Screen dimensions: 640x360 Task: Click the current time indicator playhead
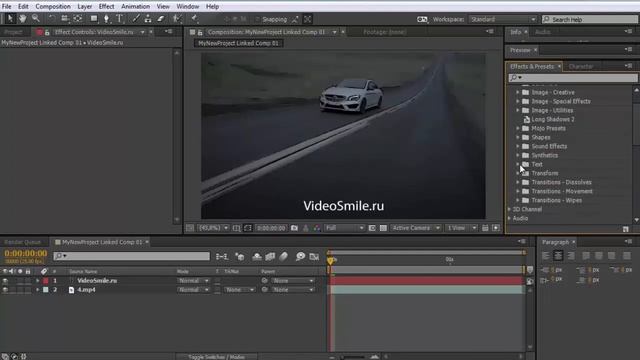[x=330, y=260]
